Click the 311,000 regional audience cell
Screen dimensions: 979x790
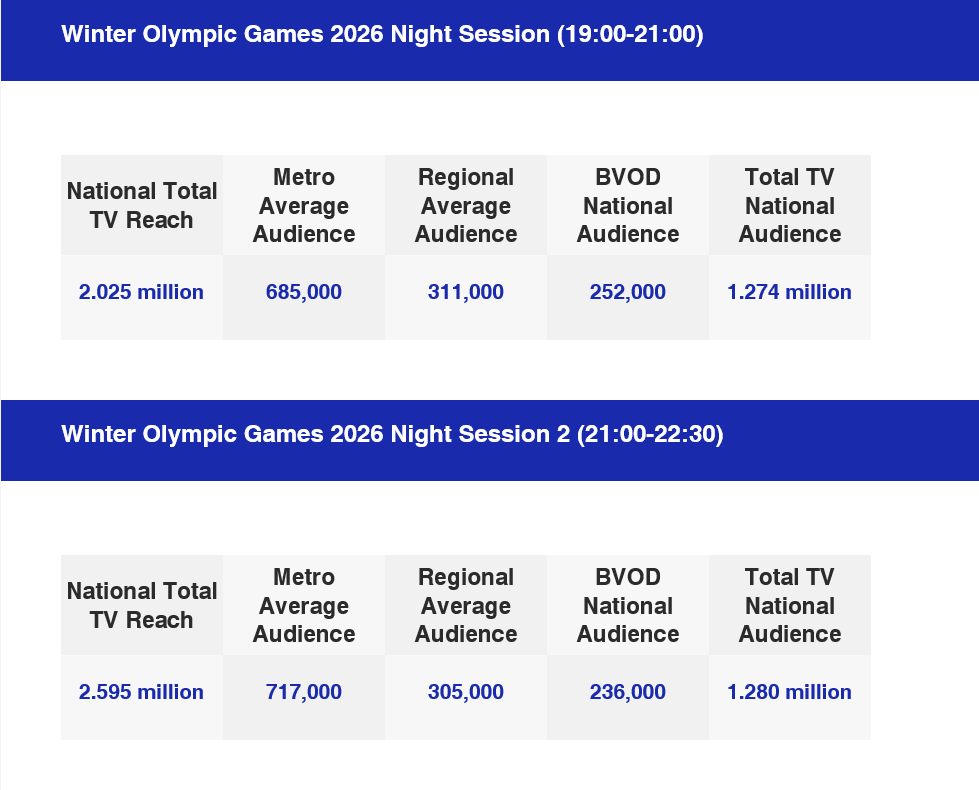466,293
